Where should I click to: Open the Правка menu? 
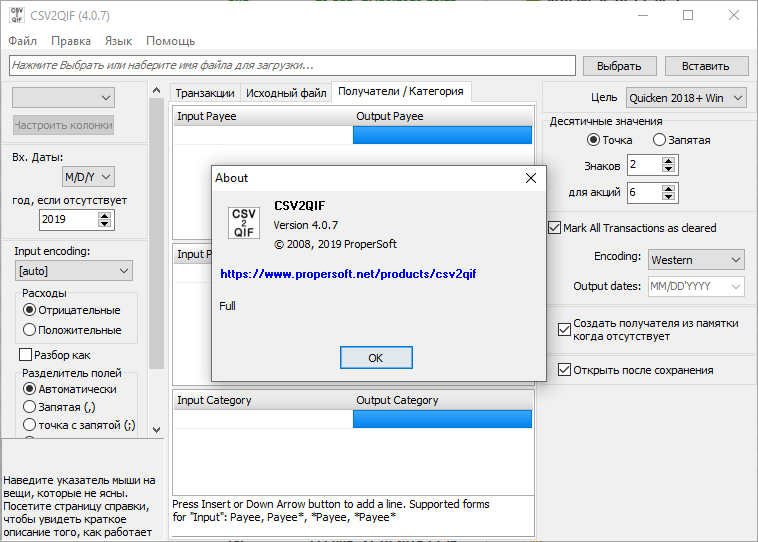(x=71, y=41)
